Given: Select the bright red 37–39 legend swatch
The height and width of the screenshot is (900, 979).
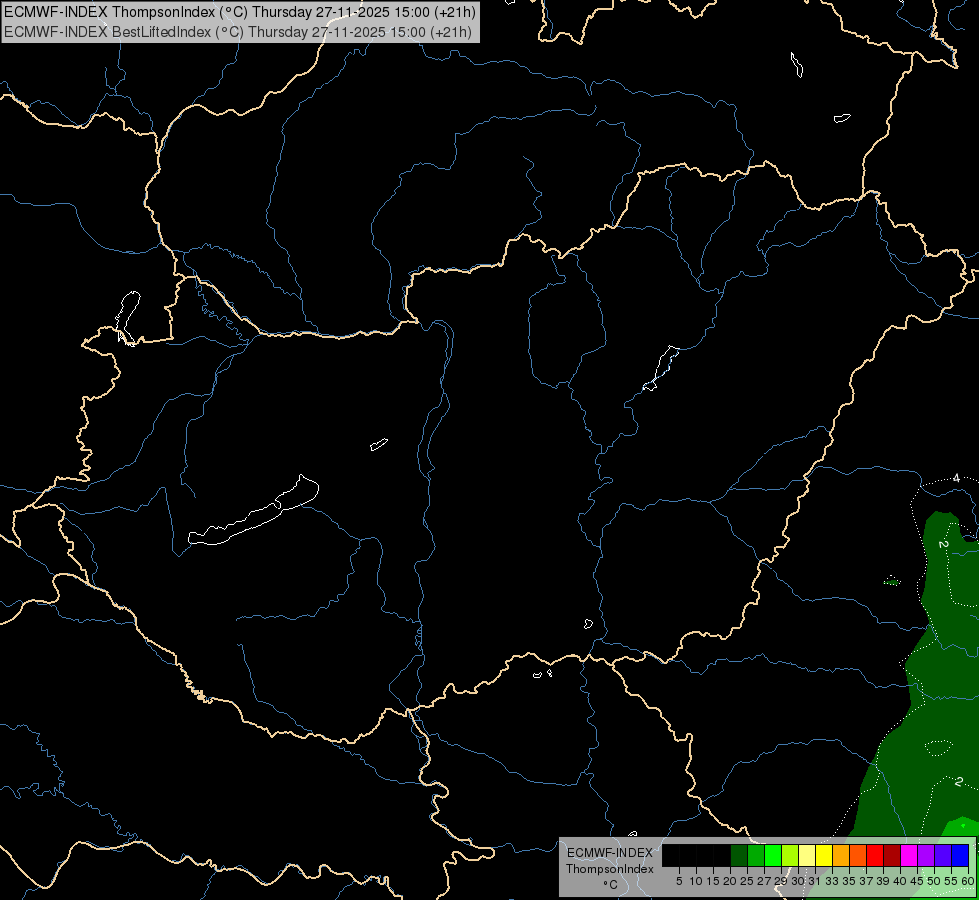Looking at the screenshot, I should (875, 855).
